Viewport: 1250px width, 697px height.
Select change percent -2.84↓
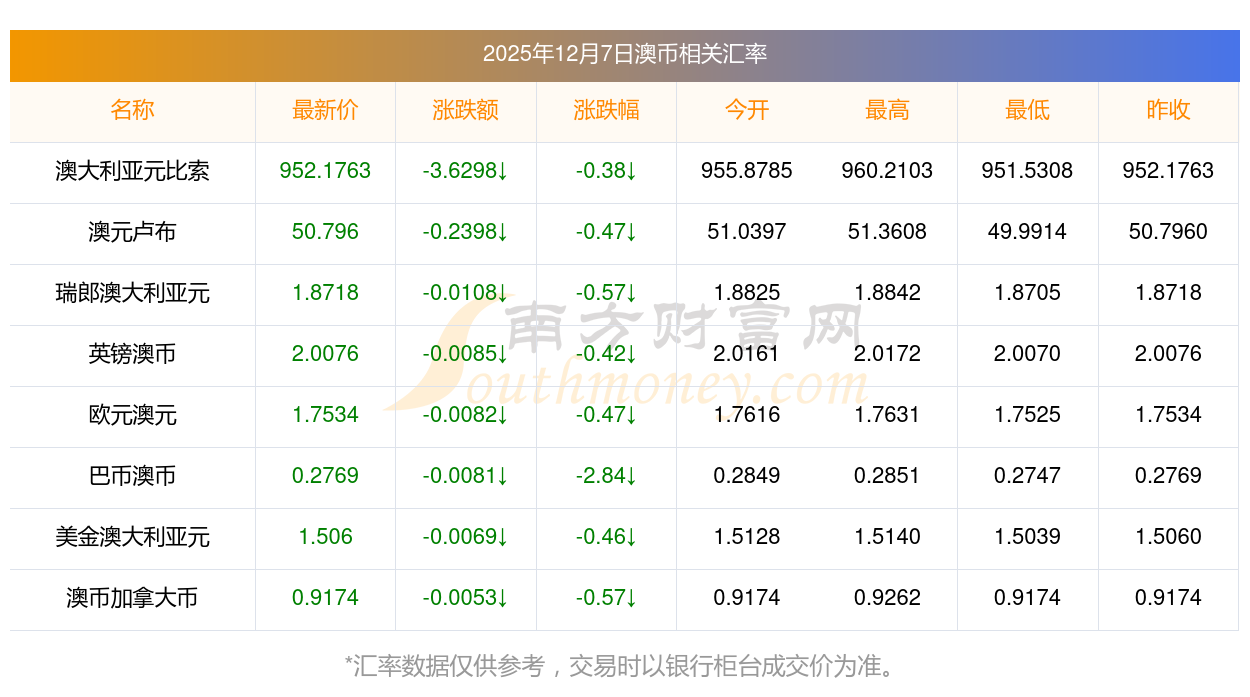606,476
